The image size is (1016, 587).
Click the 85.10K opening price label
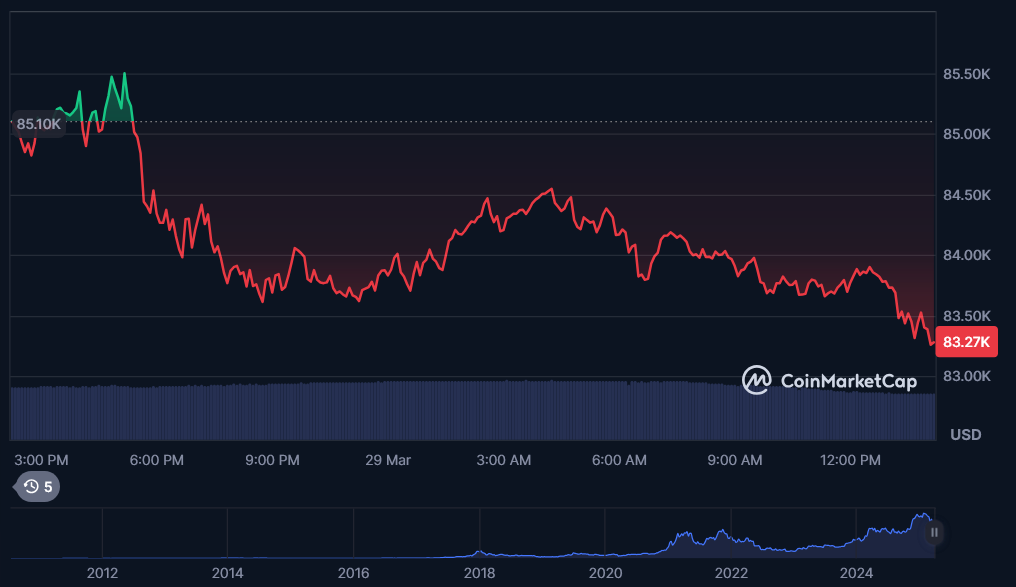click(x=38, y=124)
